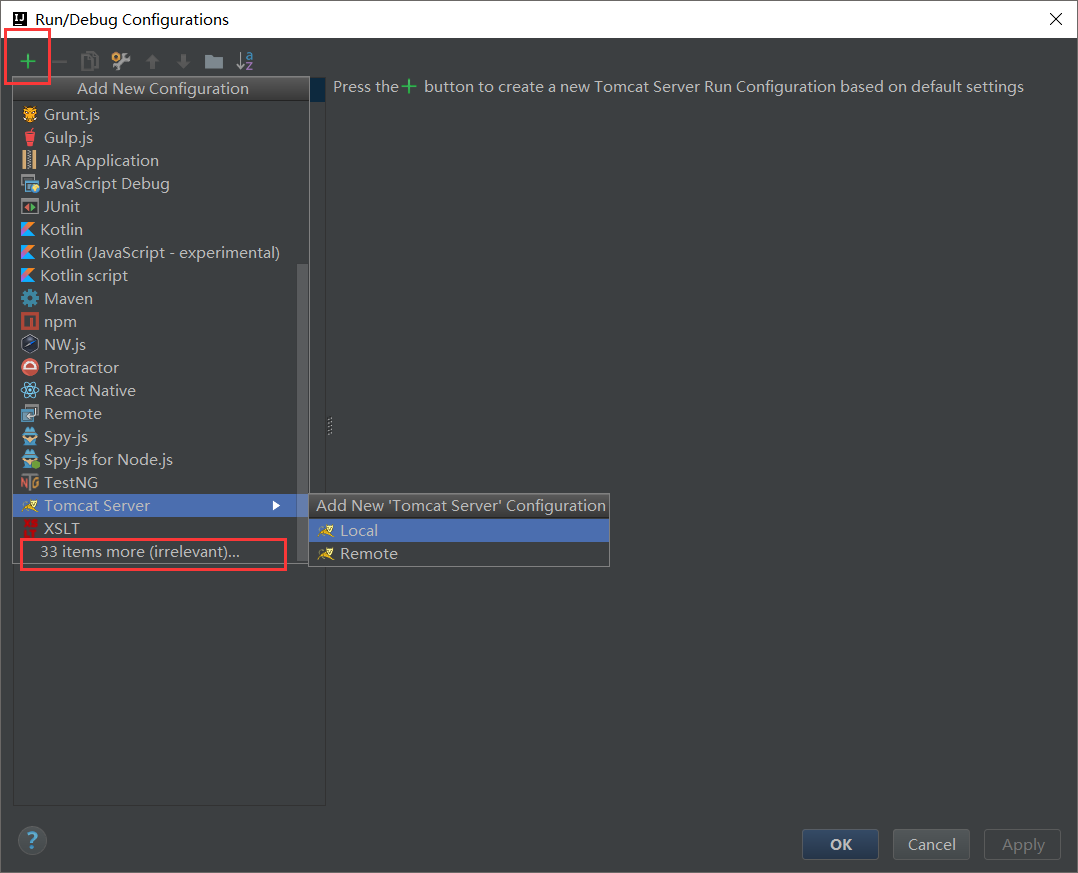
Task: Choose Remote in Tomcat Server submenu
Action: [368, 554]
